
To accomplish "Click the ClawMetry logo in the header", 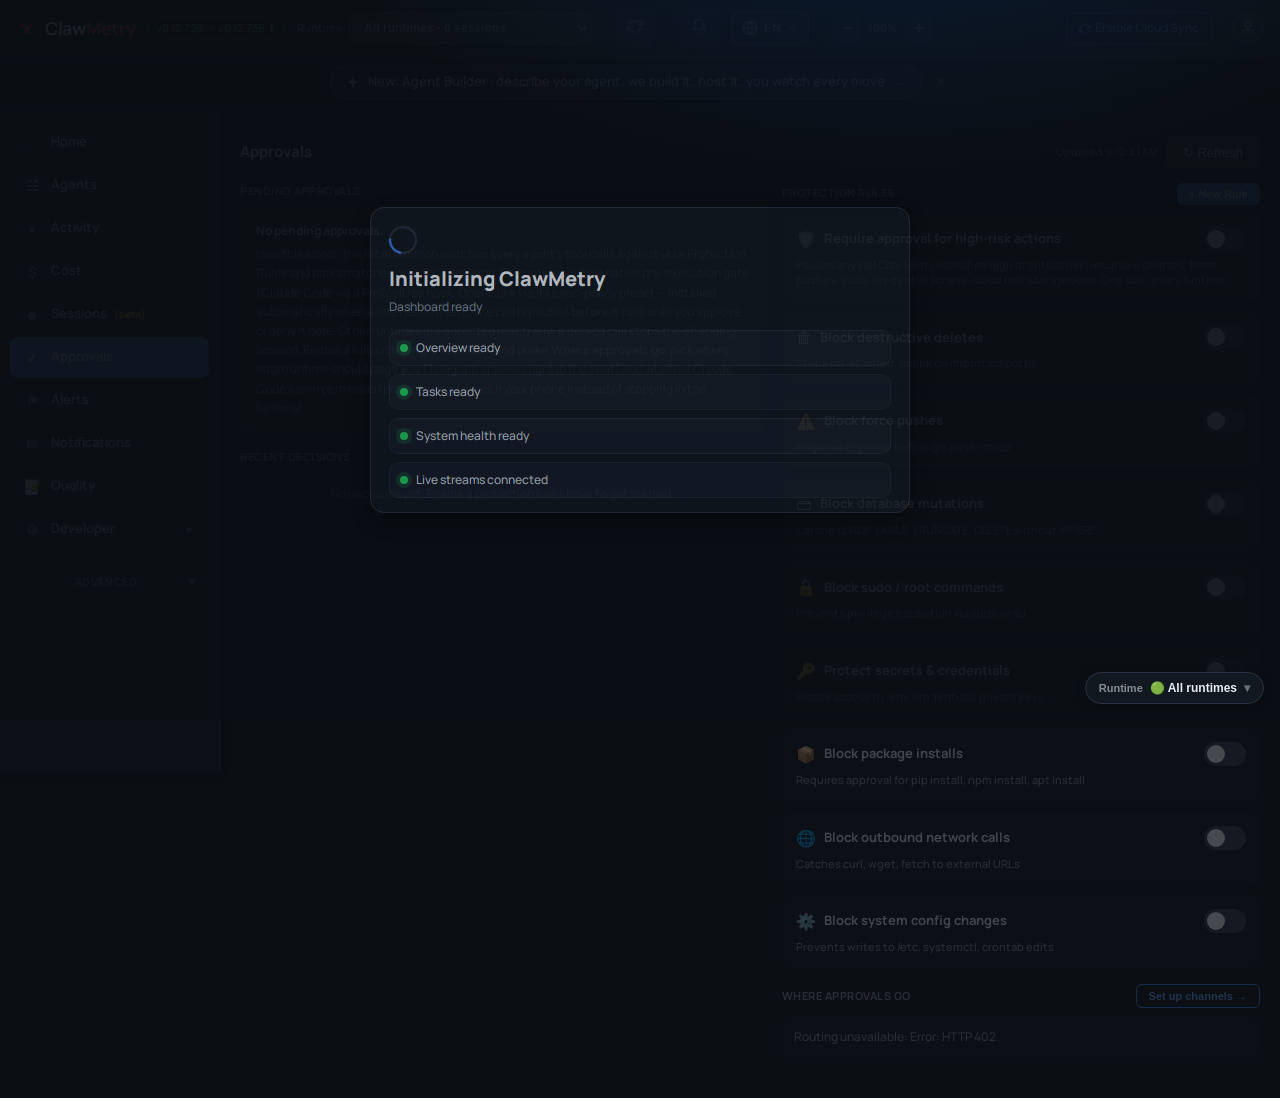I will 79,29.
